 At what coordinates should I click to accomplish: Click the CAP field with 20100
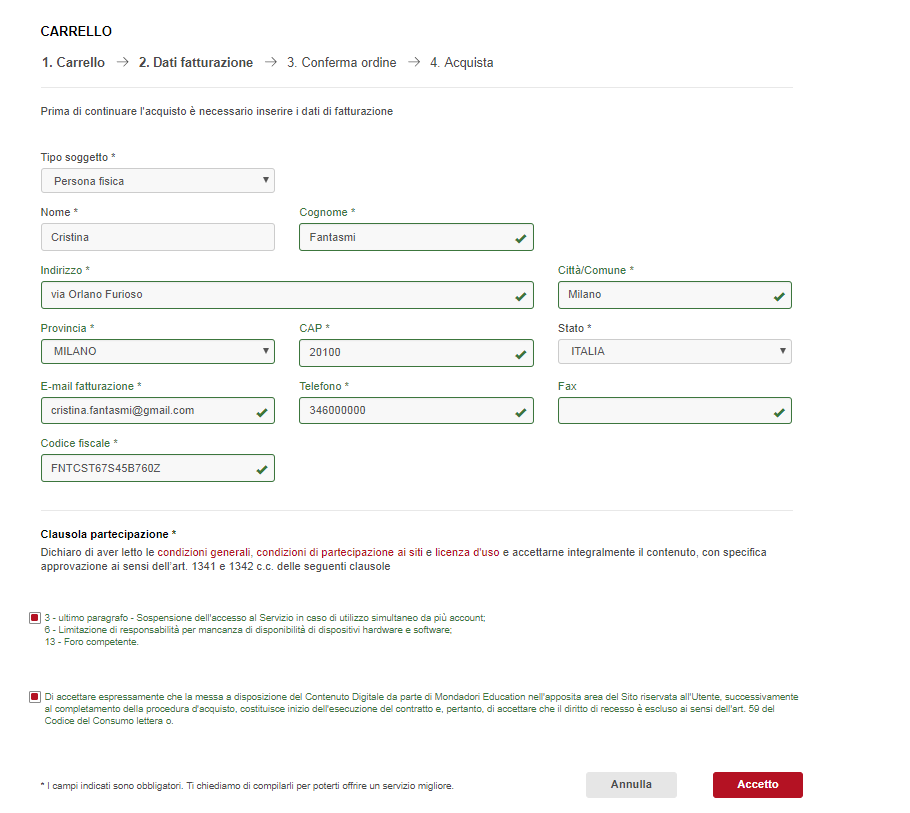[x=416, y=353]
